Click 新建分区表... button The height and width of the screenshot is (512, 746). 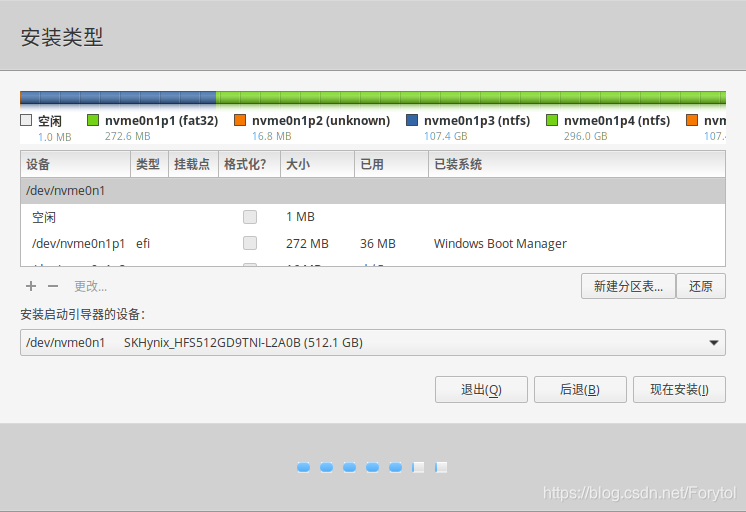click(x=628, y=286)
